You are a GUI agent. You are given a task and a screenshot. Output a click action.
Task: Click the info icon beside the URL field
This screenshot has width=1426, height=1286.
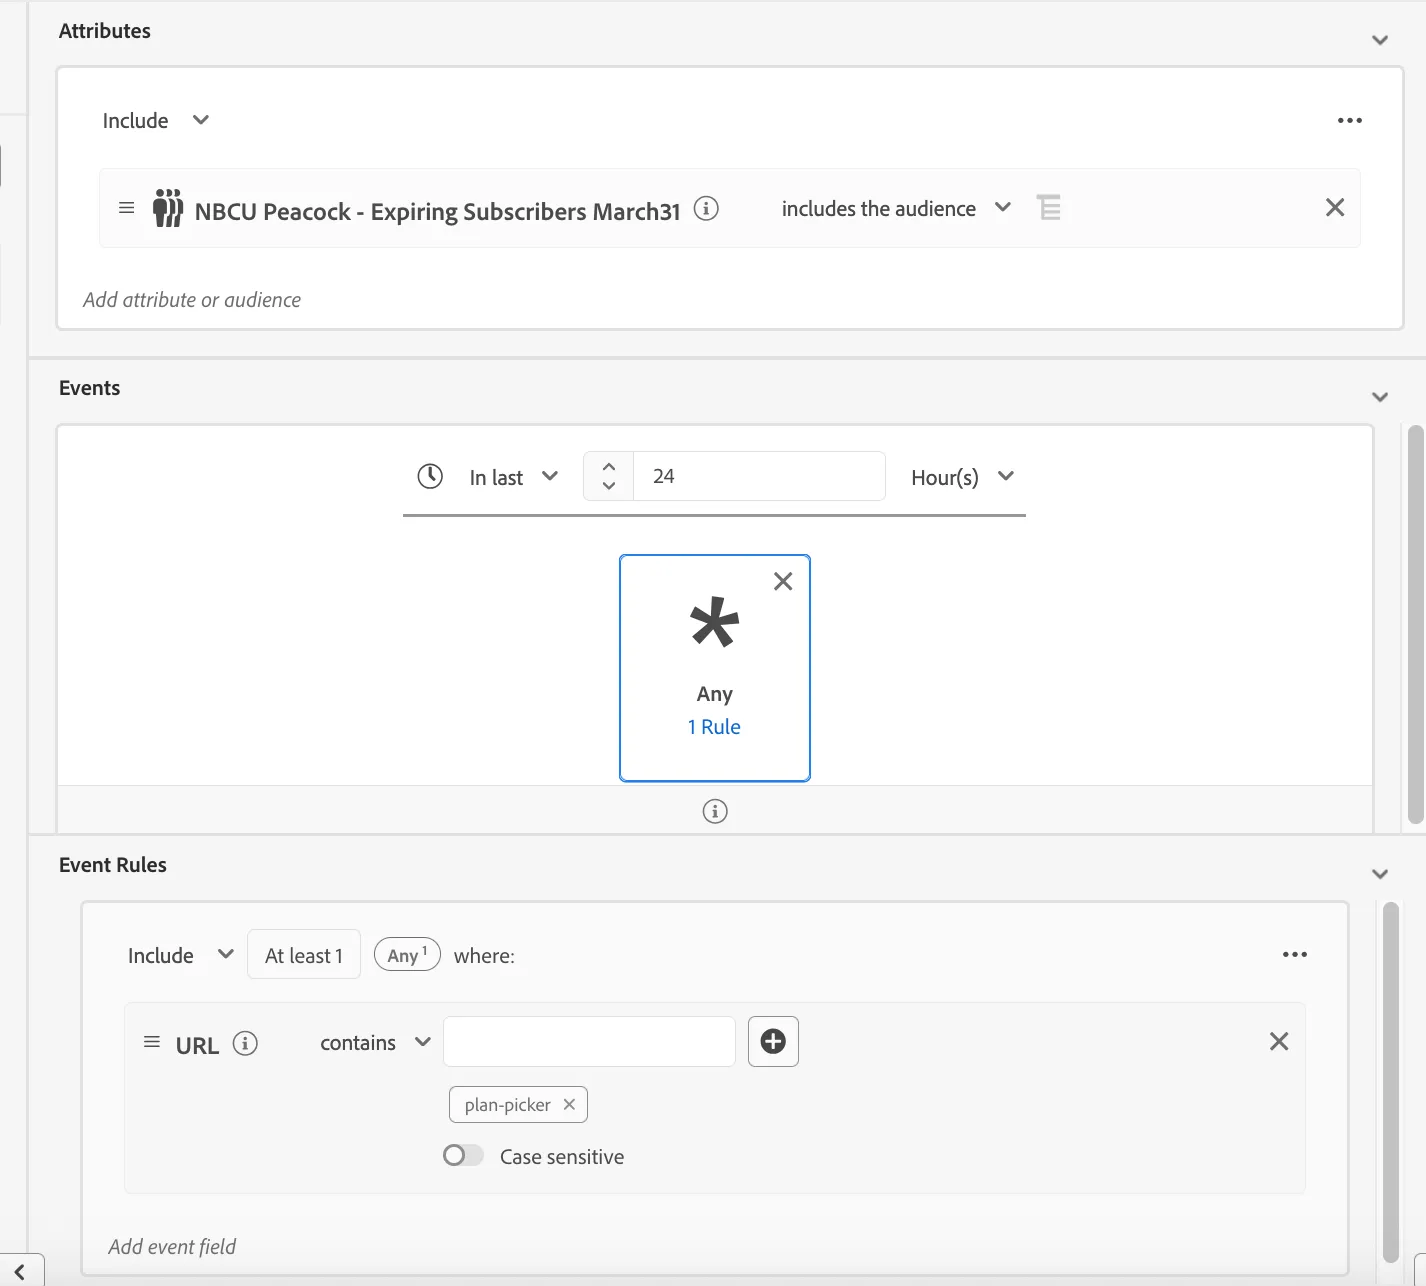[x=245, y=1044]
